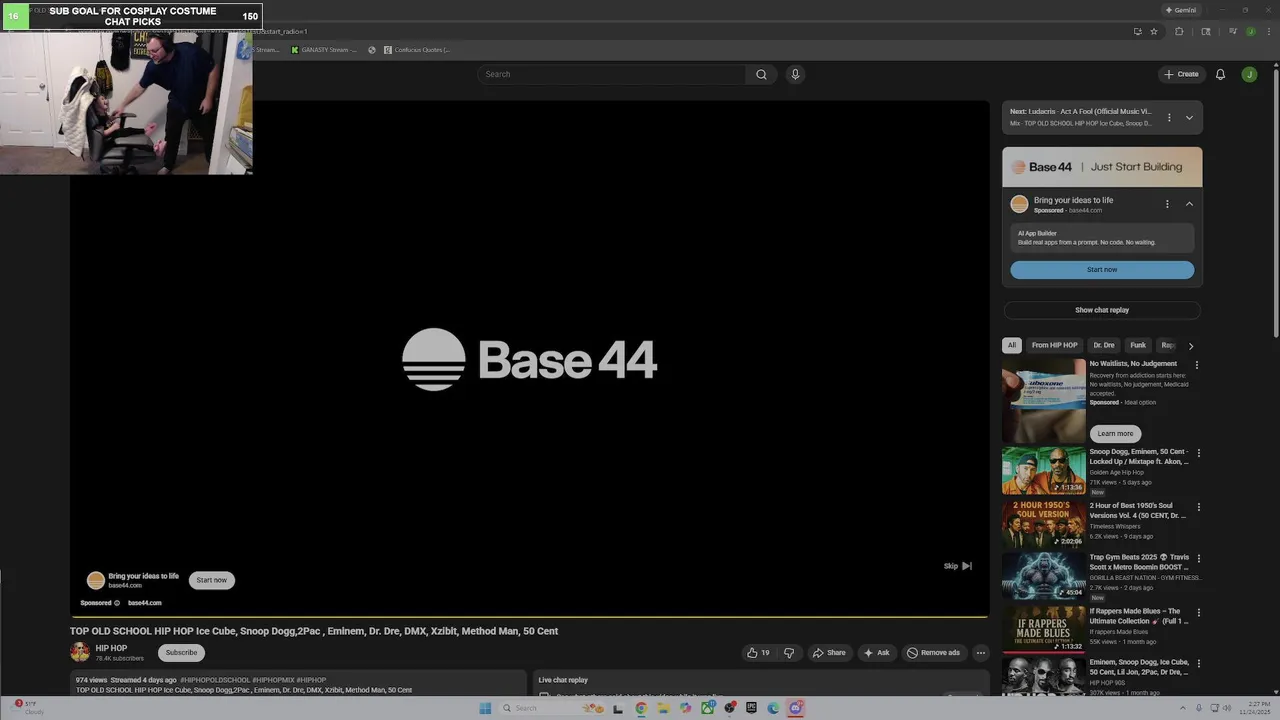Click the ad info icon beside Sponsored
The height and width of the screenshot is (720, 1280).
(x=117, y=603)
